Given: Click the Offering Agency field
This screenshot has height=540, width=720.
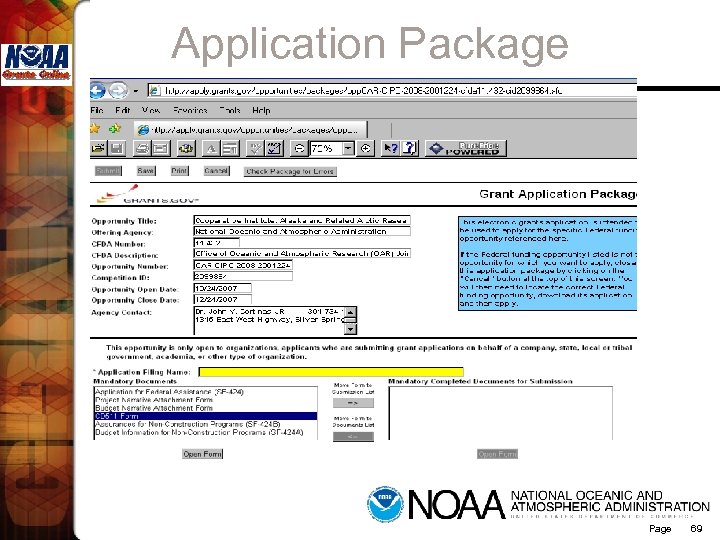Looking at the screenshot, I should (x=302, y=231).
